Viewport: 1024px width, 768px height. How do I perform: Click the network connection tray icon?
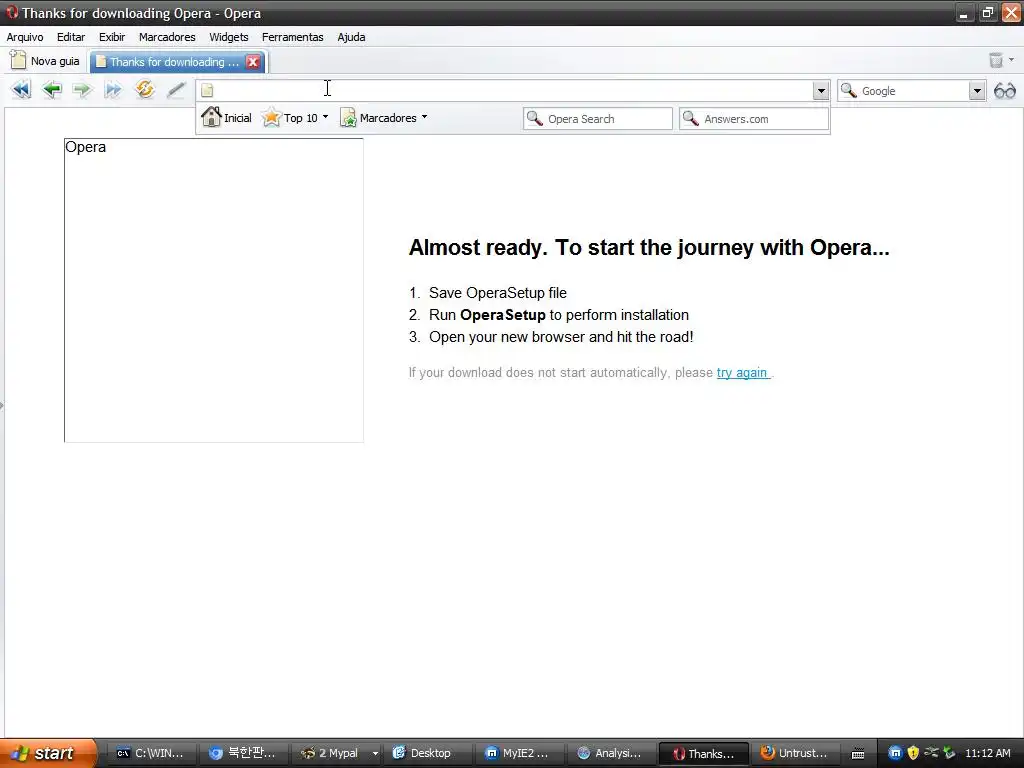tap(931, 752)
